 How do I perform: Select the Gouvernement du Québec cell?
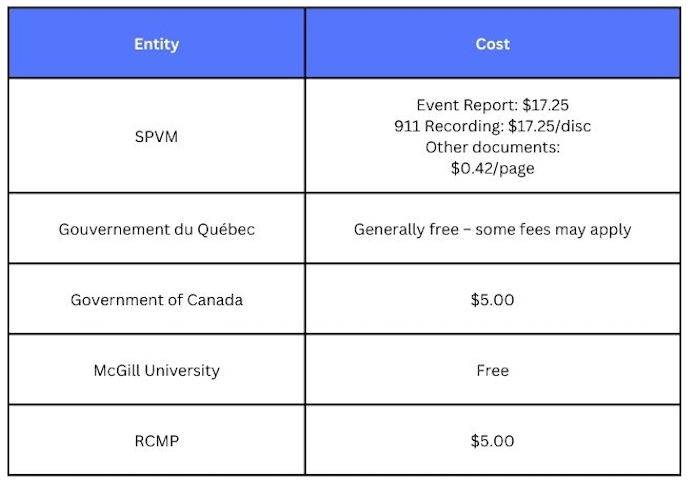(x=157, y=229)
